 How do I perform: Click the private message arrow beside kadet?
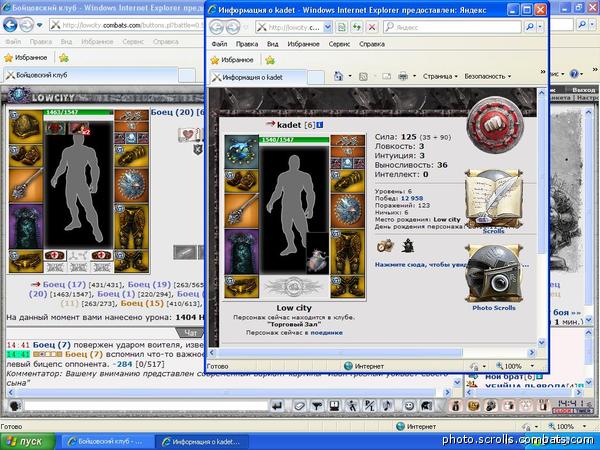pos(271,124)
